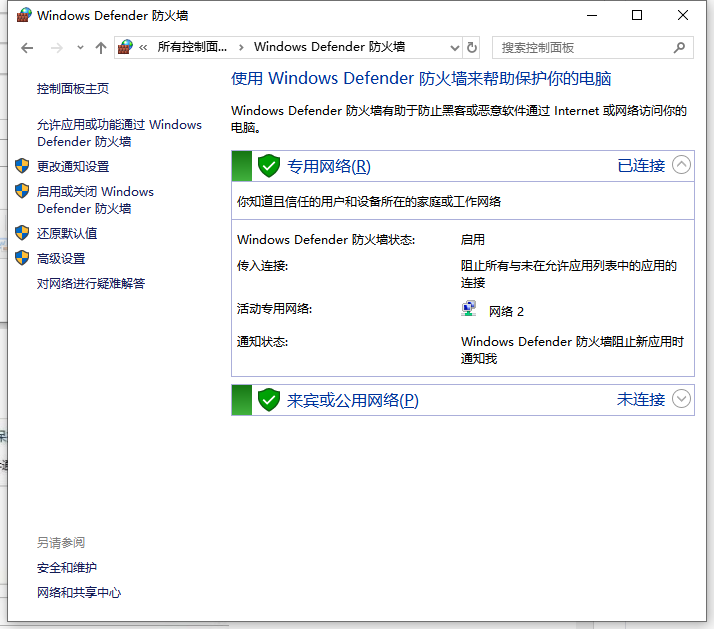Click the back navigation arrow
714x629 pixels.
tap(27, 48)
